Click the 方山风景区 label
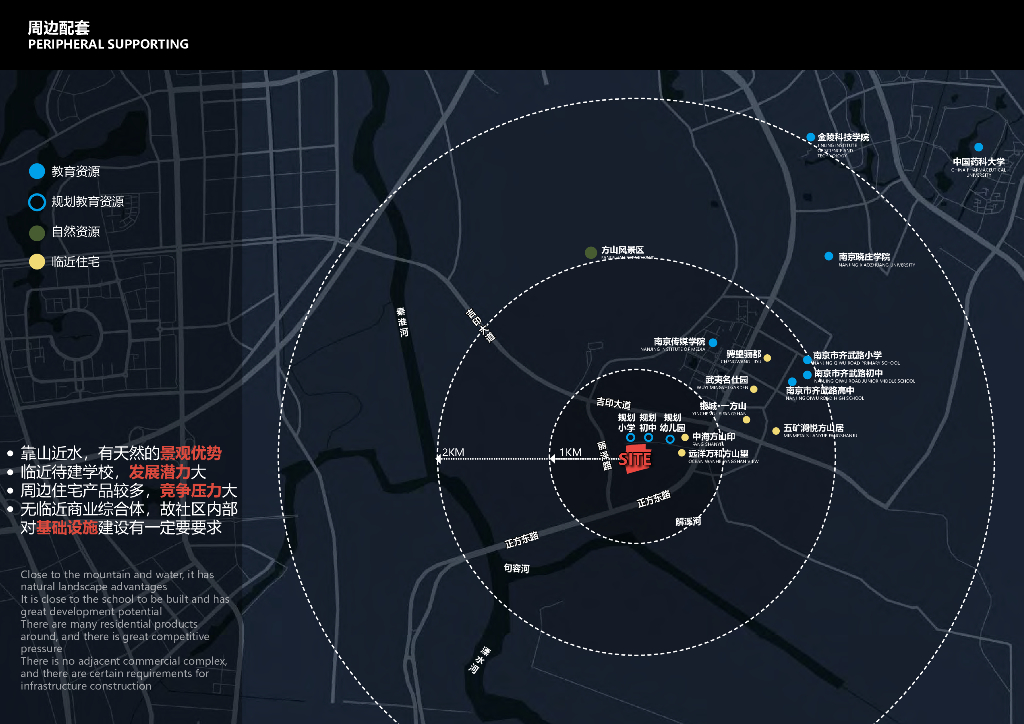The image size is (1024, 724). (622, 250)
